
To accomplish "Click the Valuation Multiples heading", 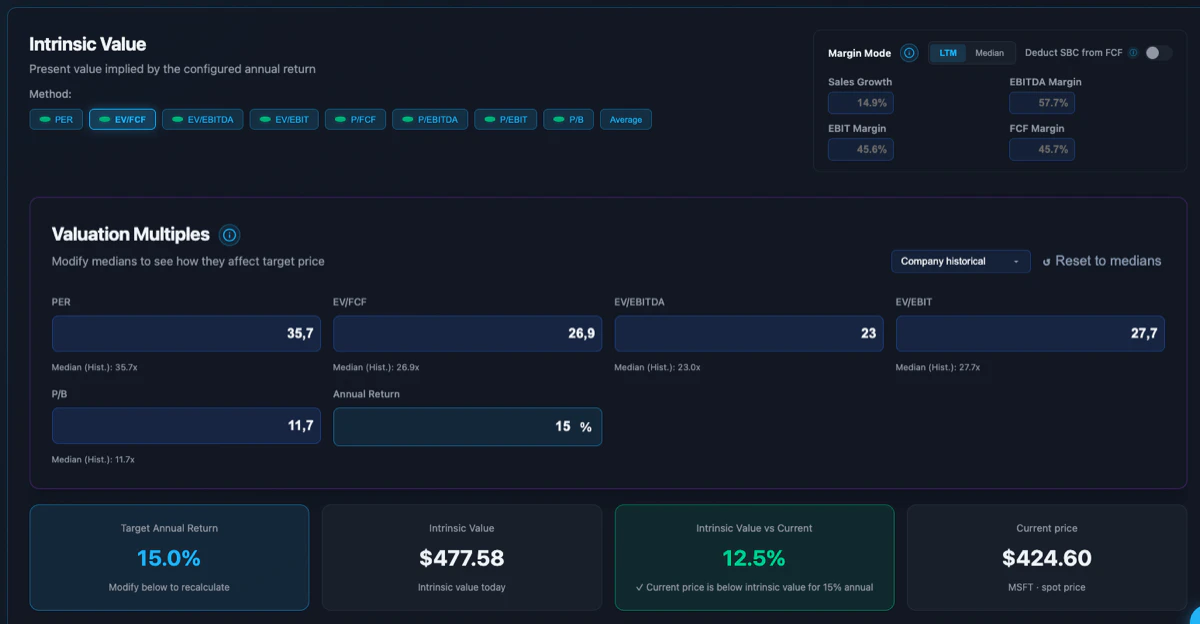I will 131,234.
